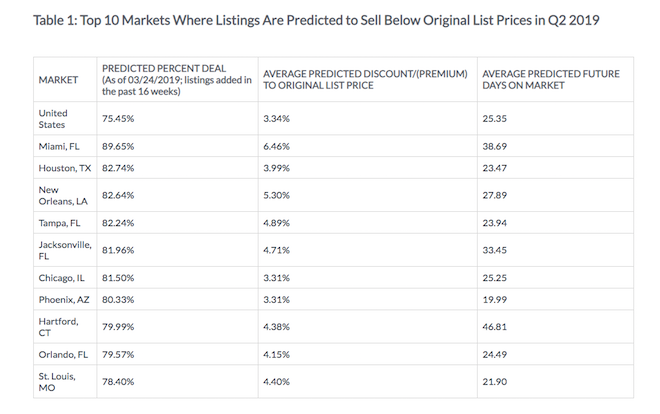The image size is (660, 414).
Task: Select the Tampa, FL row label
Action: (61, 222)
